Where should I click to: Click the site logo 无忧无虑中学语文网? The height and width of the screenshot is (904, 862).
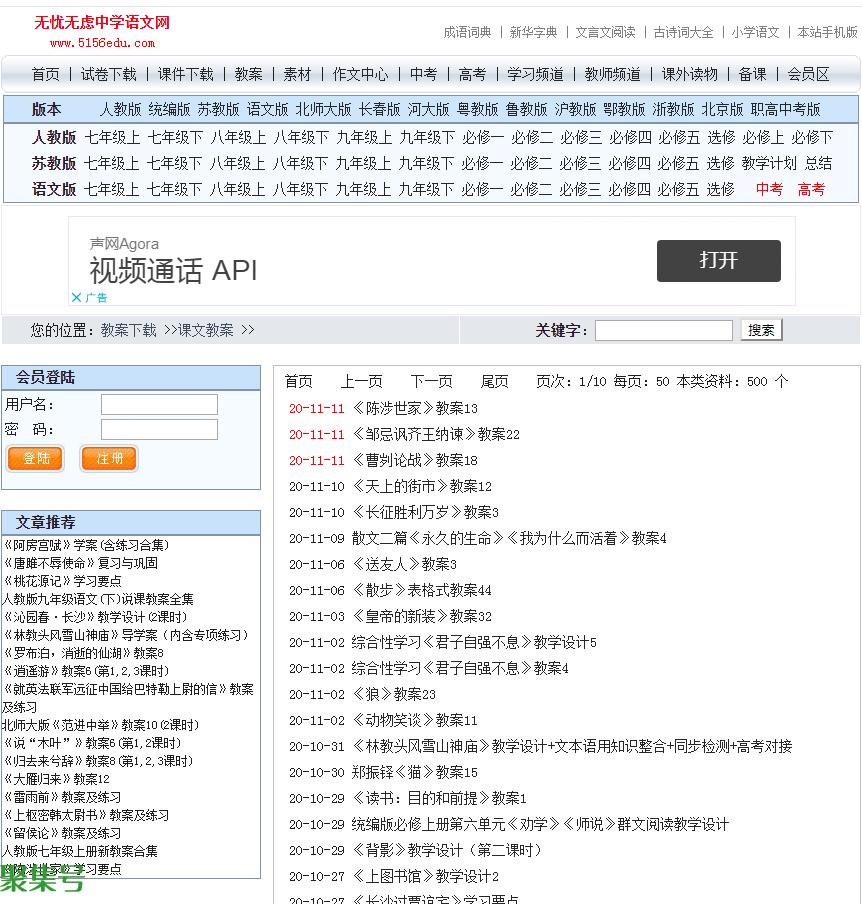click(x=102, y=23)
